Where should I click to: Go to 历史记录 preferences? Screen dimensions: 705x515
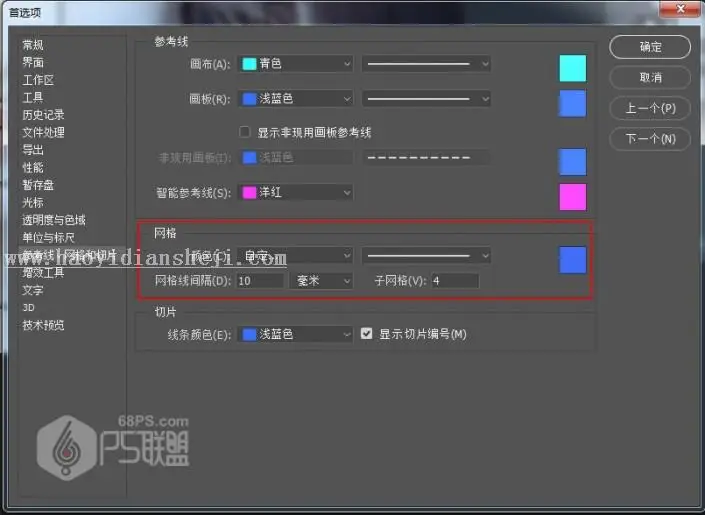pyautogui.click(x=43, y=115)
